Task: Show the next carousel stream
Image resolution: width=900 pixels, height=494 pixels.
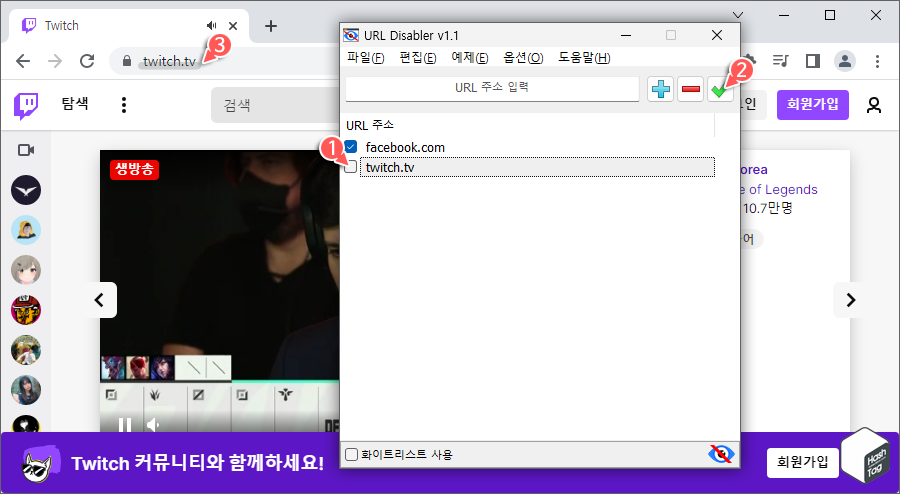Action: tap(851, 300)
